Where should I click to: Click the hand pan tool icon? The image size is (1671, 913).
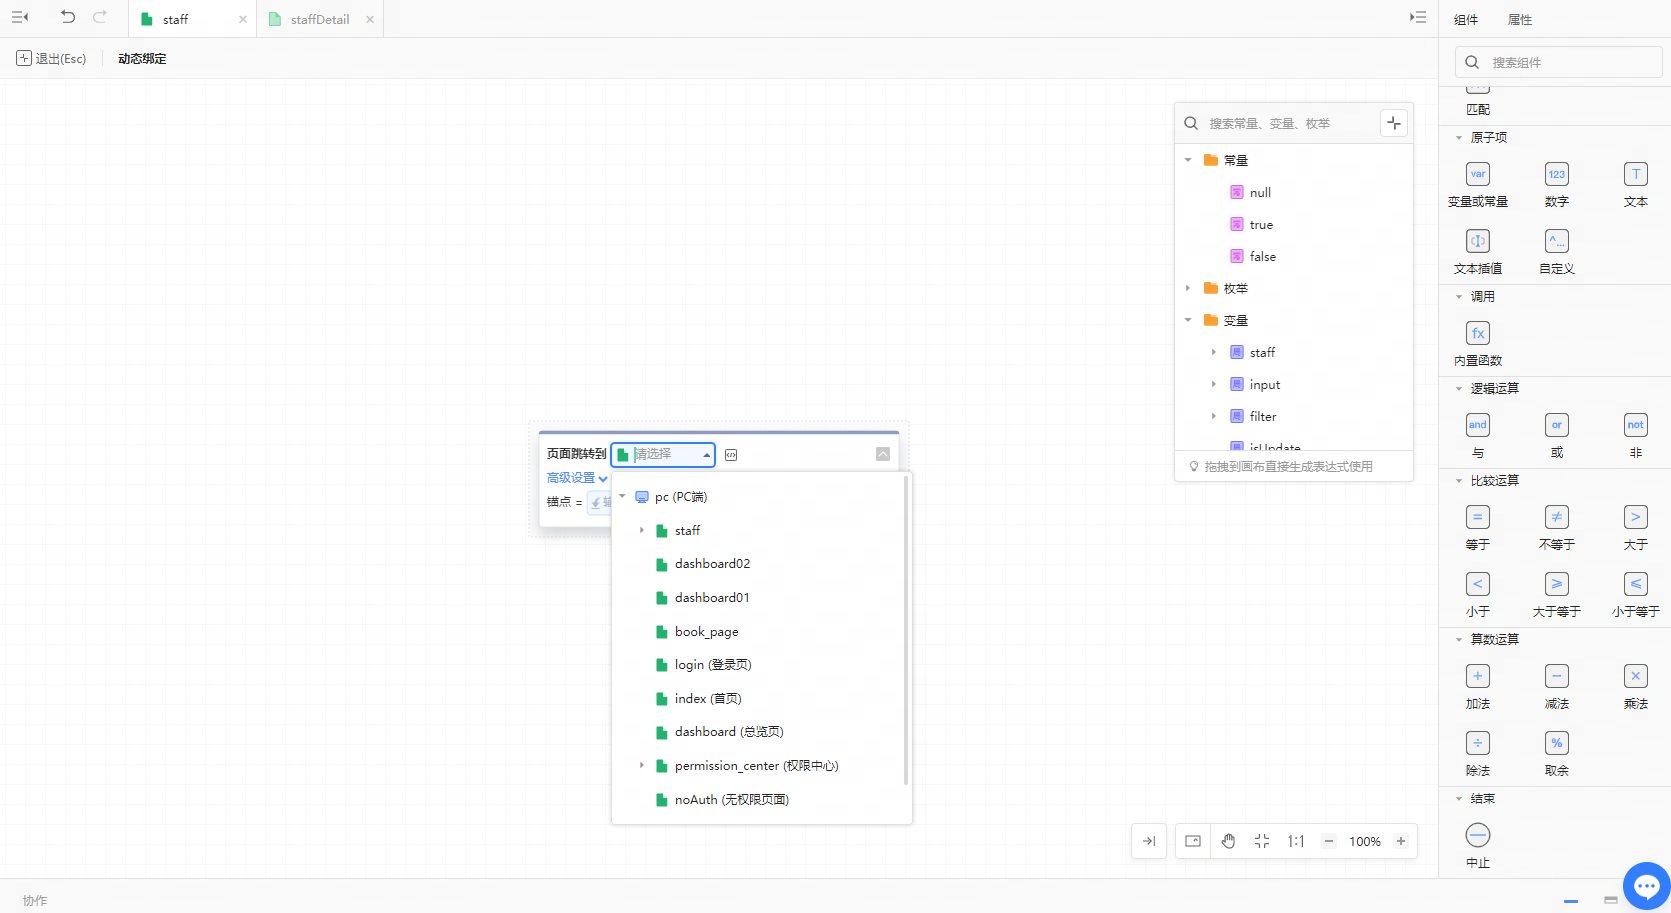pos(1228,841)
